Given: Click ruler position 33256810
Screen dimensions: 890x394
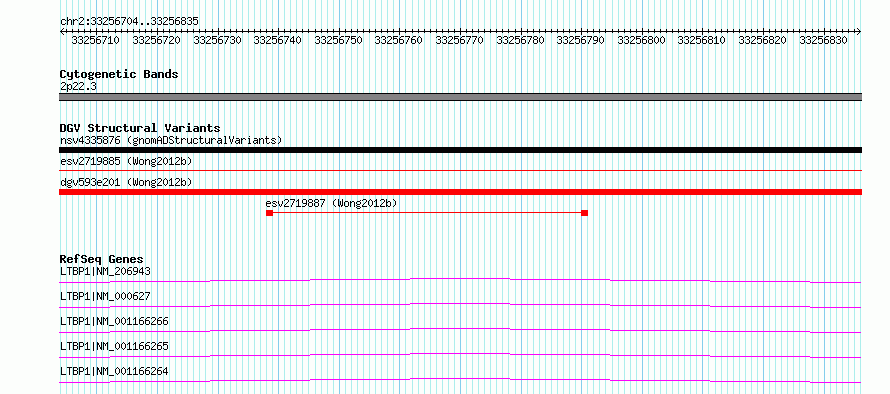Looking at the screenshot, I should 702,40.
